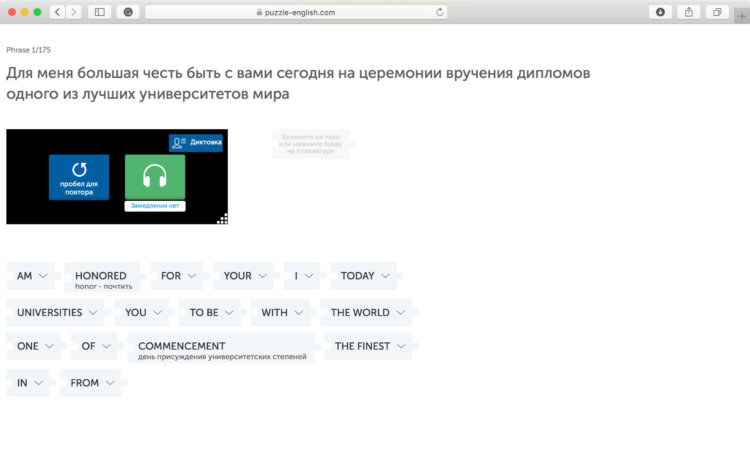The height and width of the screenshot is (451, 750).
Task: Open a new tab with the plus button
Action: (741, 16)
